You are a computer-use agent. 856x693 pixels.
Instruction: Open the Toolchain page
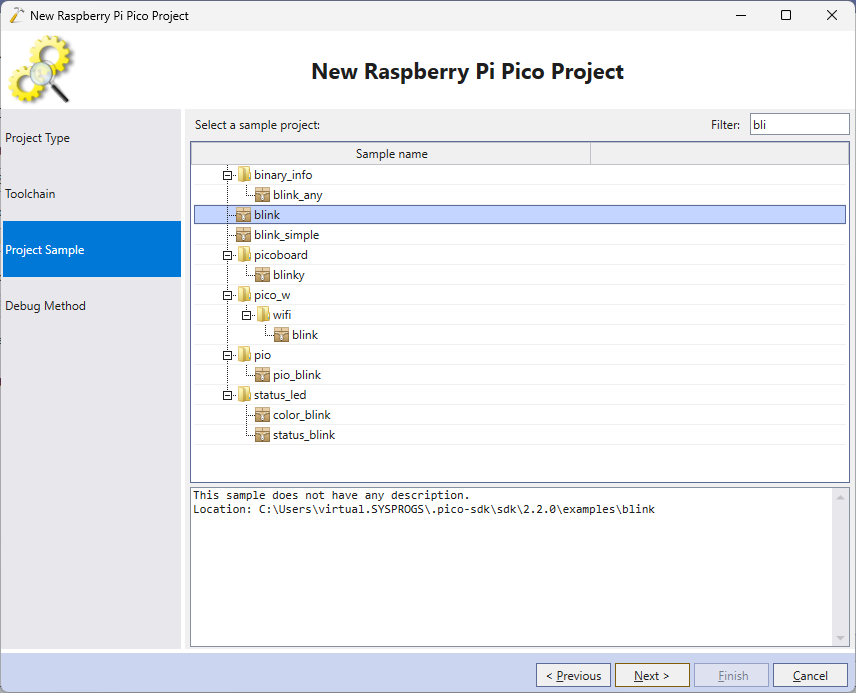tap(30, 194)
